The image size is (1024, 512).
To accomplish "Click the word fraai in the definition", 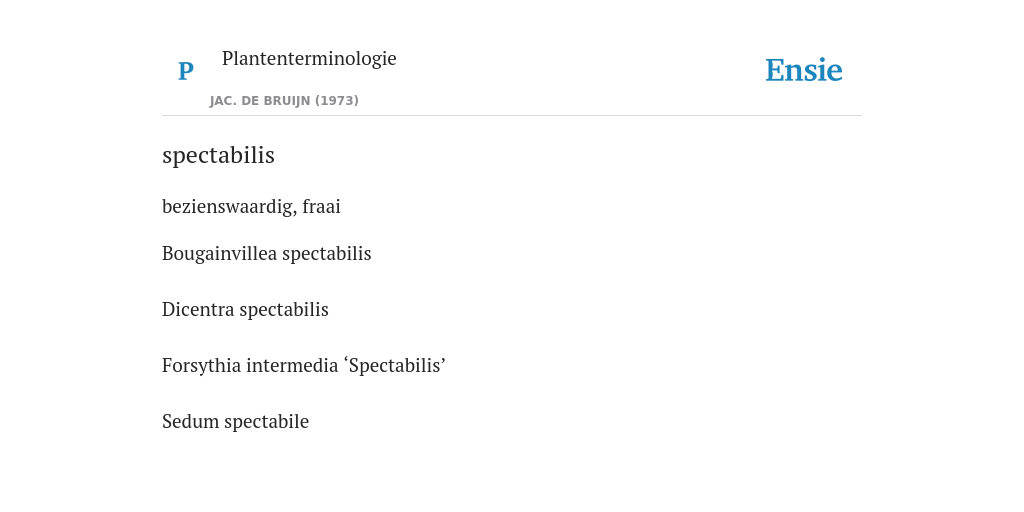I will [321, 206].
